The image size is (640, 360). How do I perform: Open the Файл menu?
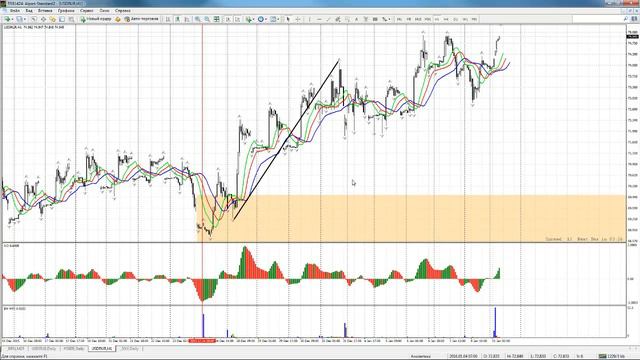(x=15, y=11)
